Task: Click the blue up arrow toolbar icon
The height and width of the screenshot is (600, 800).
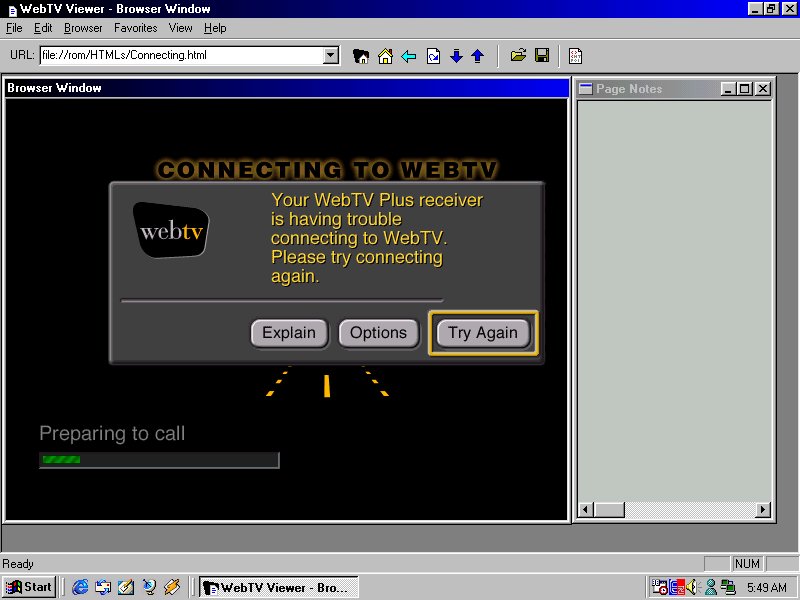Action: (477, 56)
